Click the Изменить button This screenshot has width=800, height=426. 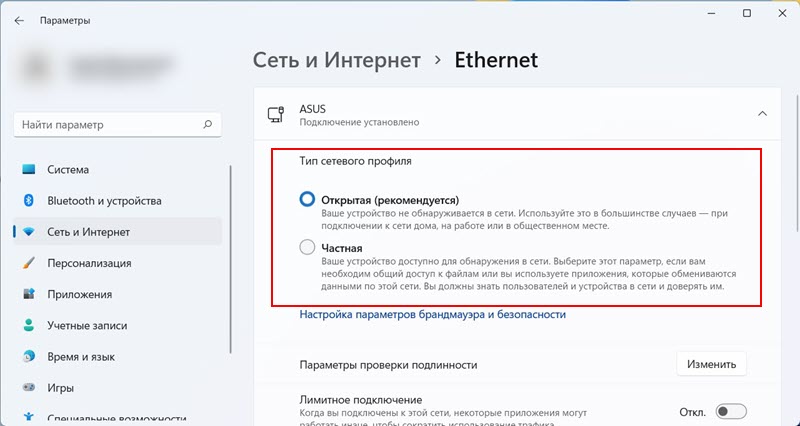[x=711, y=365]
